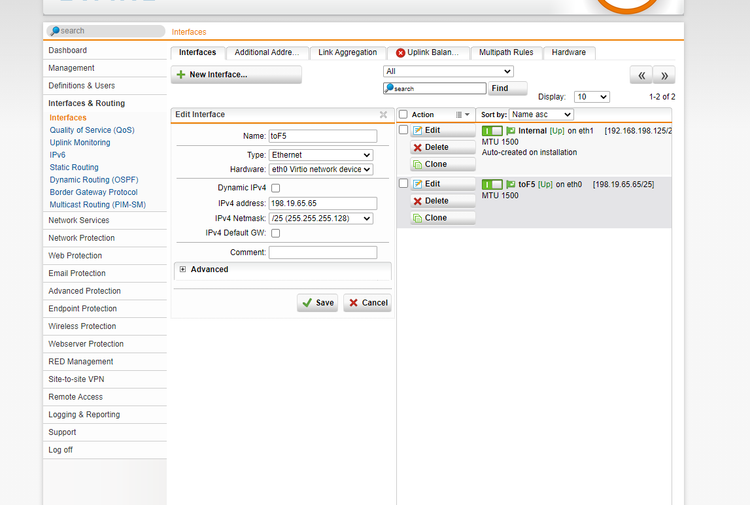Switch to the Link Aggregation tab
Image resolution: width=750 pixels, height=505 pixels.
[x=348, y=53]
